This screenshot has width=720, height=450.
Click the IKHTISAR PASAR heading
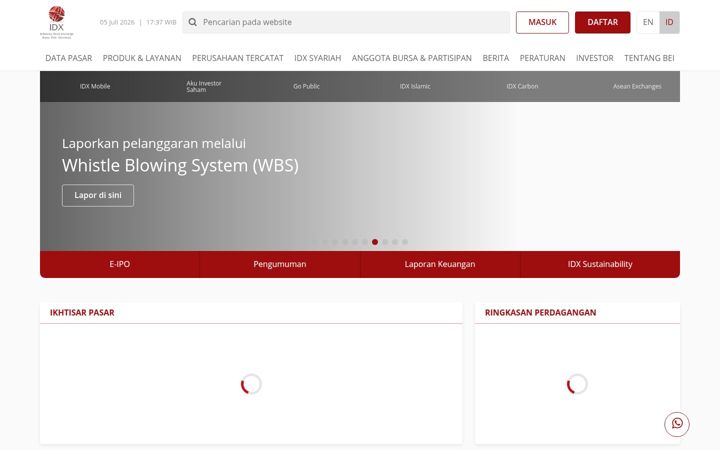tap(82, 312)
